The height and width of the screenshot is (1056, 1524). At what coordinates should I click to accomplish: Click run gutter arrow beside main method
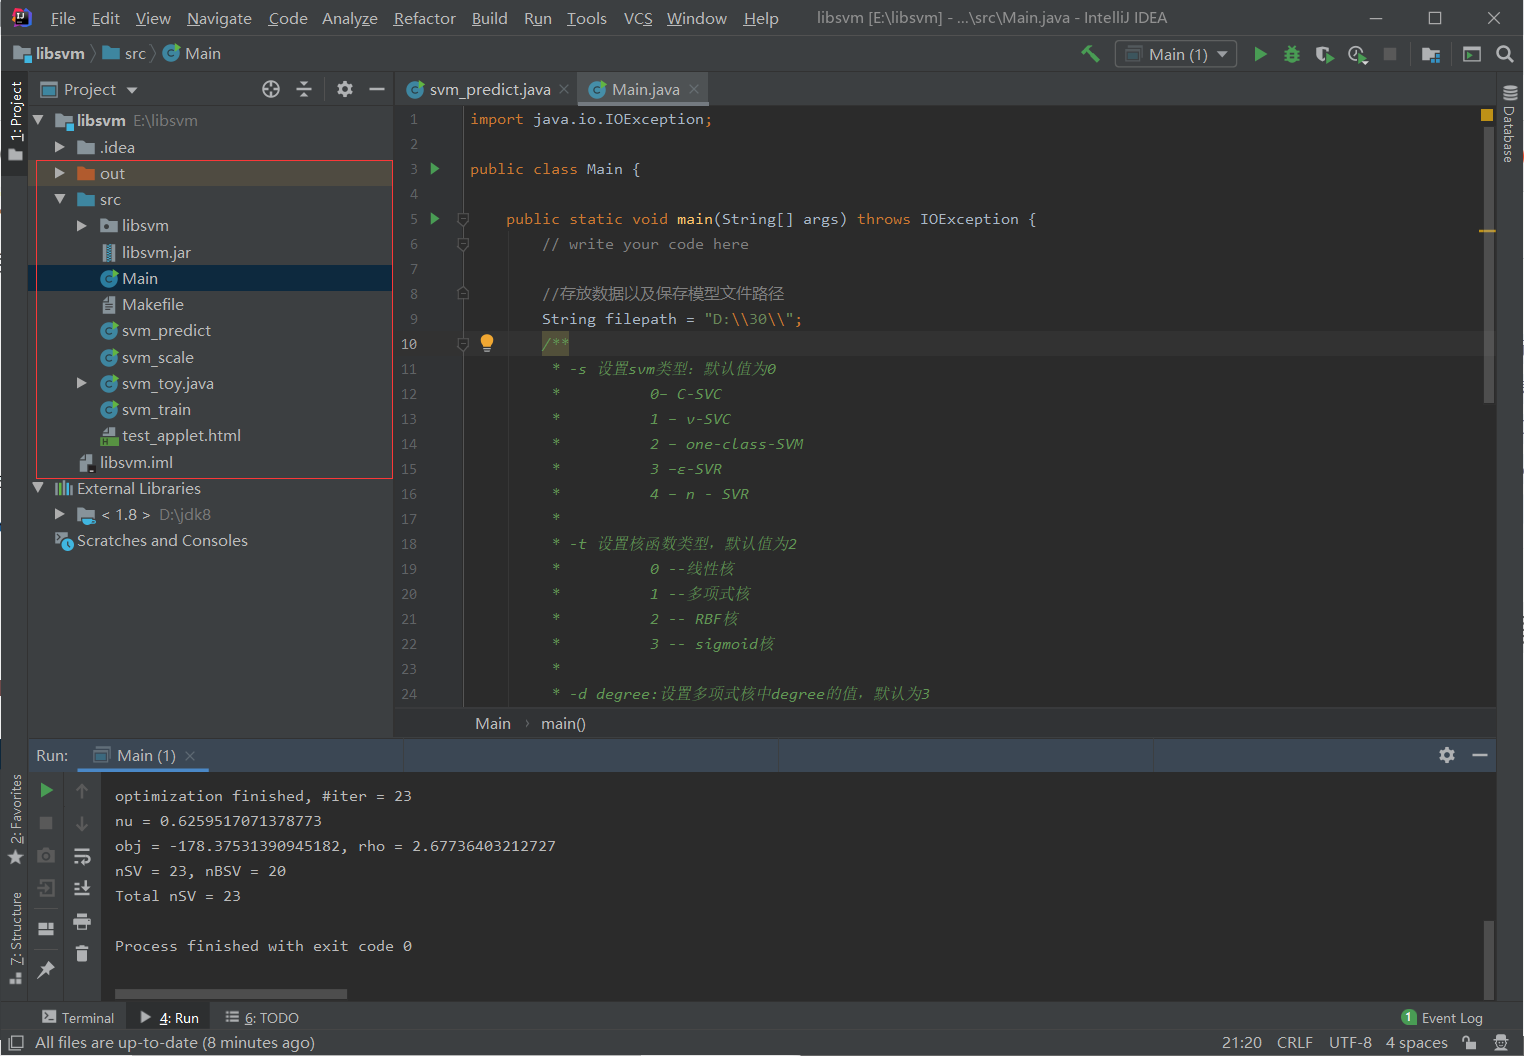[435, 218]
